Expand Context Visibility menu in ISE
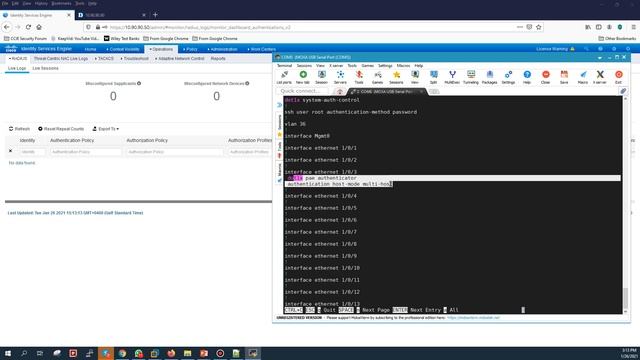The width and height of the screenshot is (640, 360). pos(123,49)
